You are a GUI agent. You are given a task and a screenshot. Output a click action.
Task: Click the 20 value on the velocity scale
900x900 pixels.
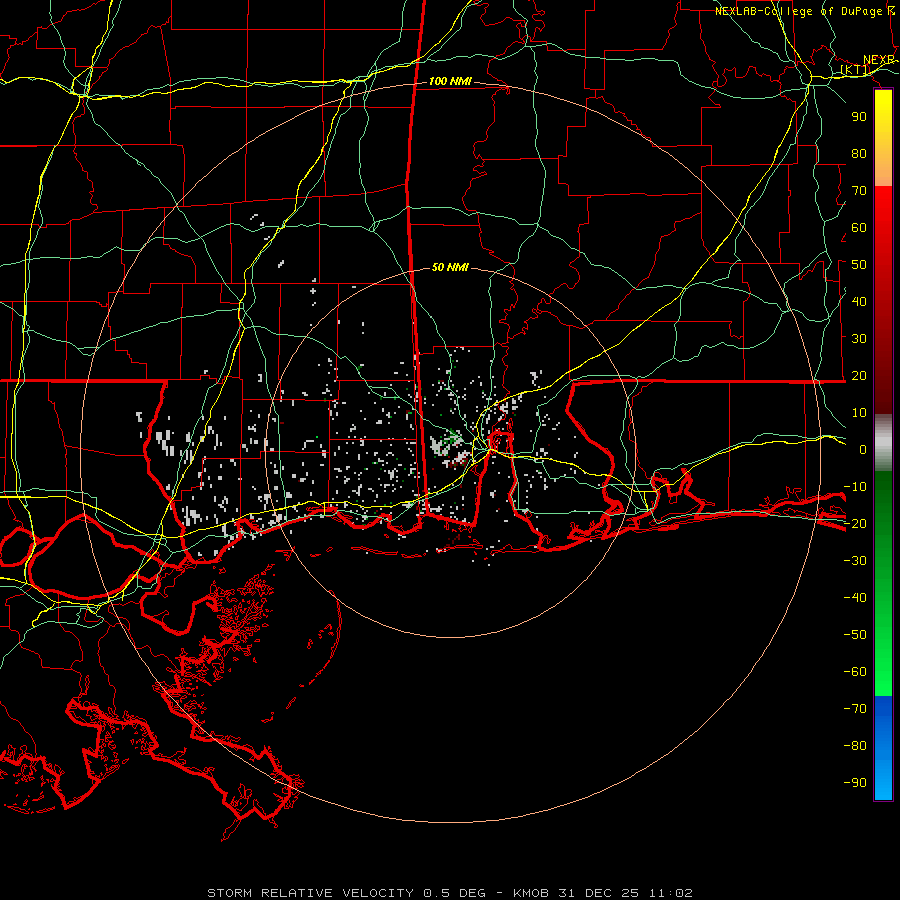[859, 376]
